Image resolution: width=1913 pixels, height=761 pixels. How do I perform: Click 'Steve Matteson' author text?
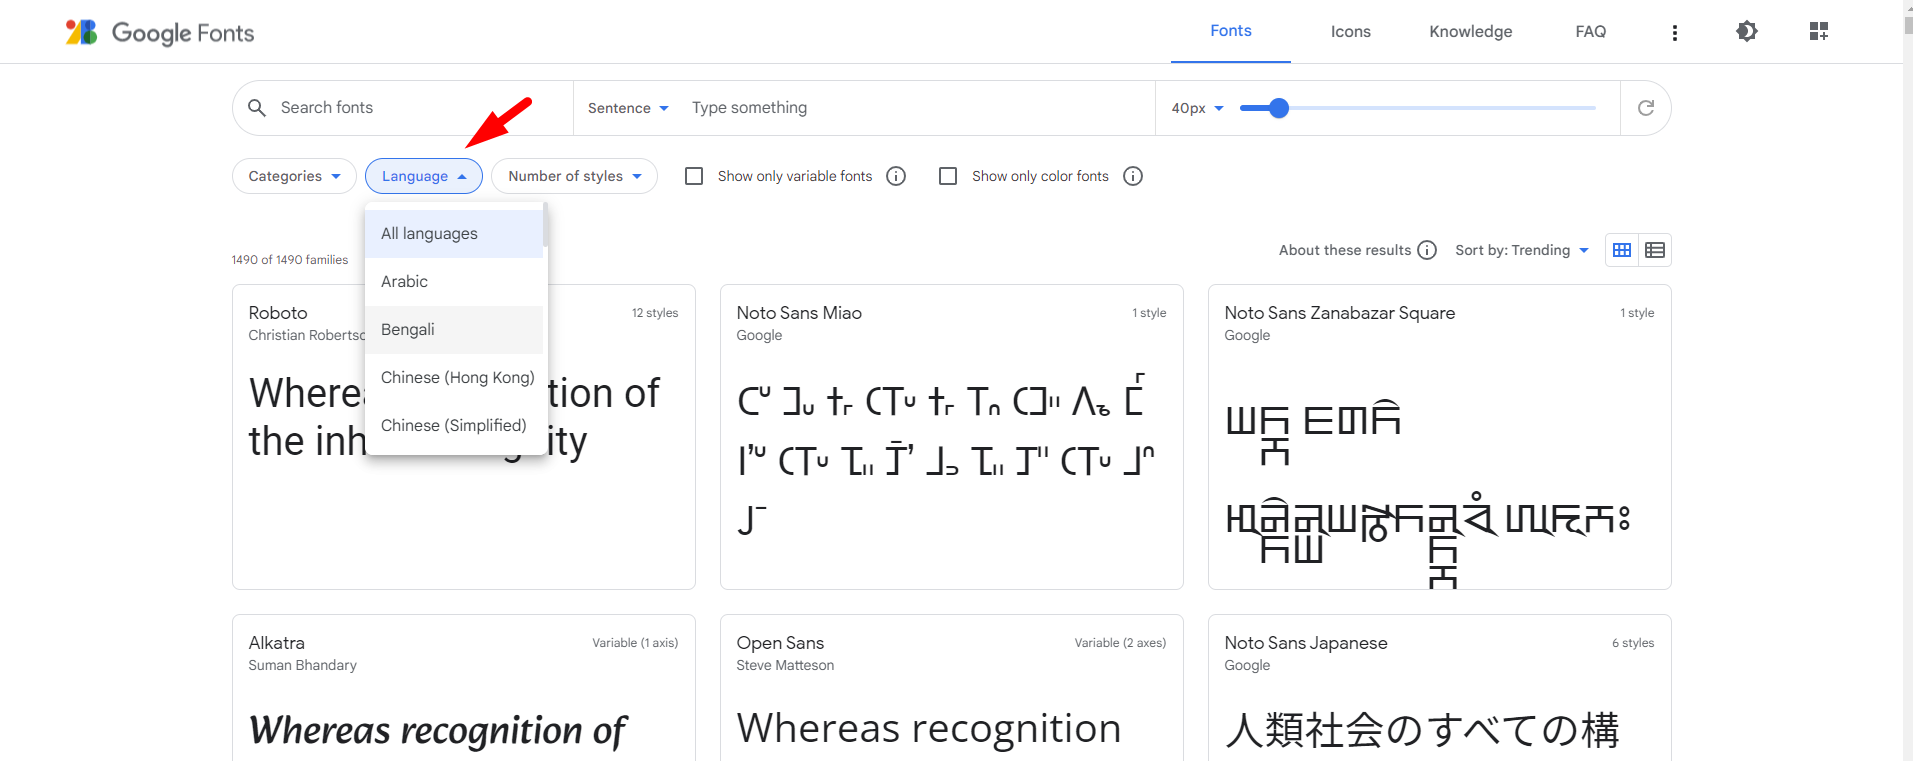click(x=785, y=665)
